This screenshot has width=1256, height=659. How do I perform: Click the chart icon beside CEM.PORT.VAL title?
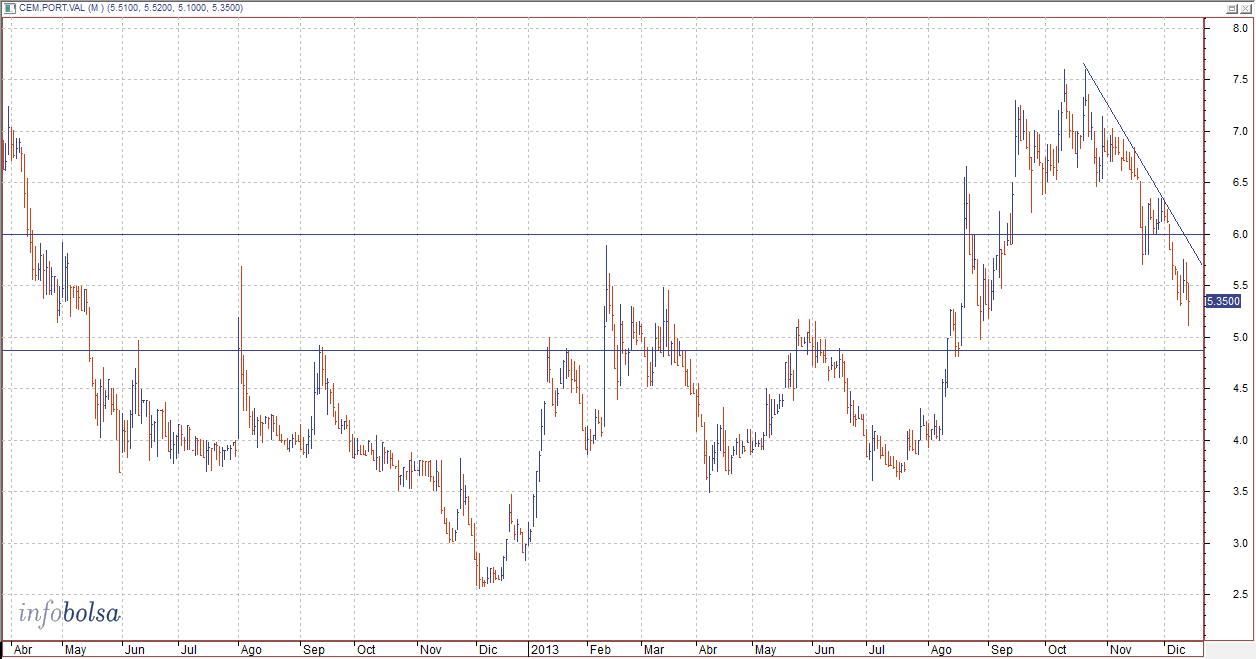tap(9, 7)
